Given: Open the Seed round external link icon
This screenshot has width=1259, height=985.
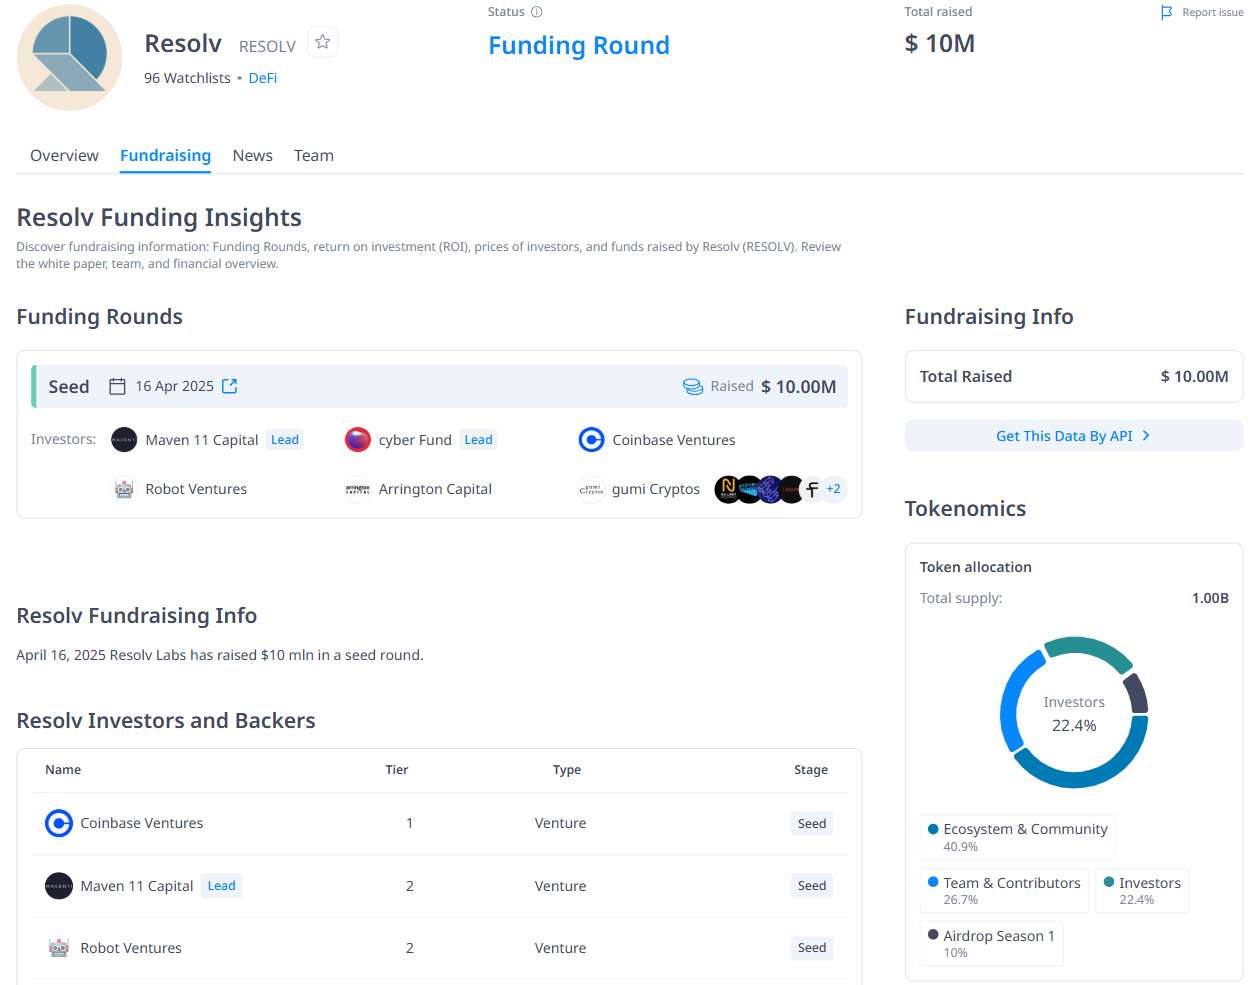Looking at the screenshot, I should pyautogui.click(x=230, y=386).
